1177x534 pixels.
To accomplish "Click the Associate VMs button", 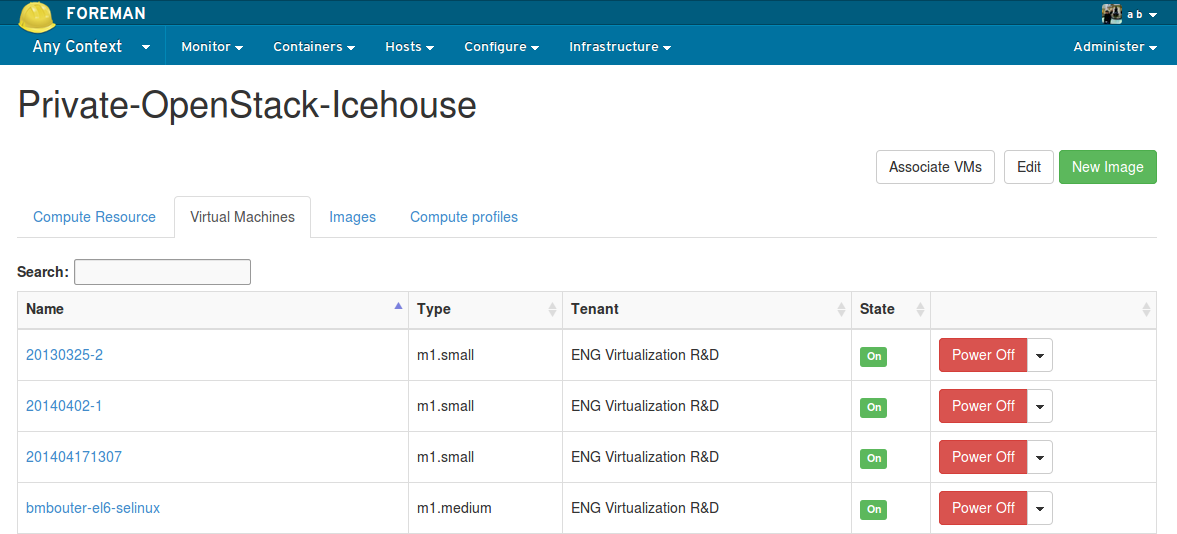I will [935, 167].
